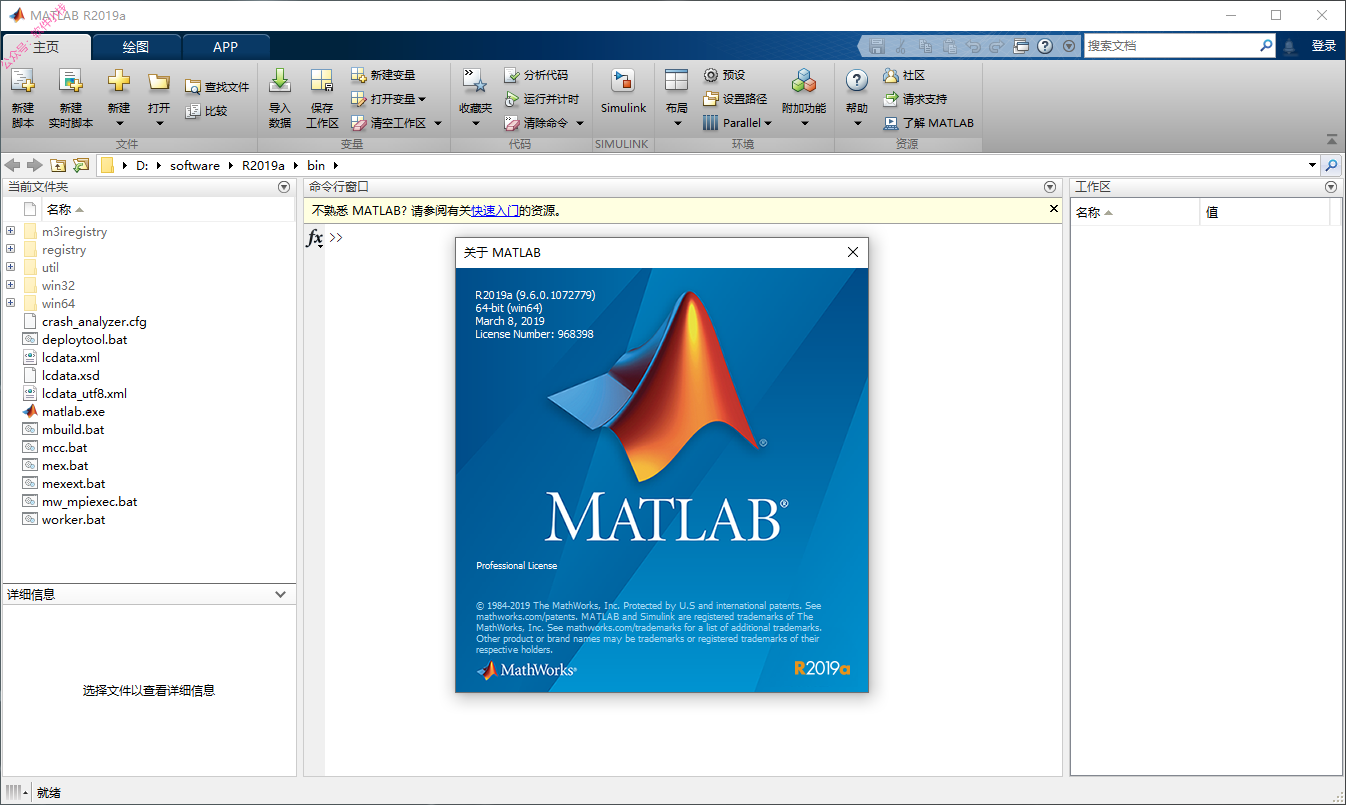Switch to the APP tab
Image resolution: width=1346 pixels, height=805 pixels.
tap(226, 47)
